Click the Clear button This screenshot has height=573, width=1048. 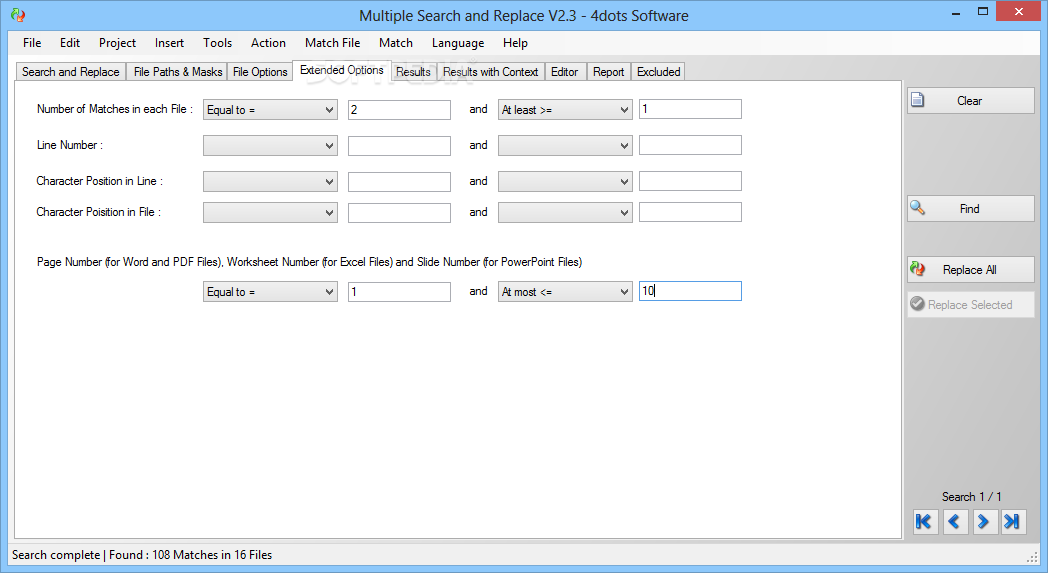pos(970,100)
